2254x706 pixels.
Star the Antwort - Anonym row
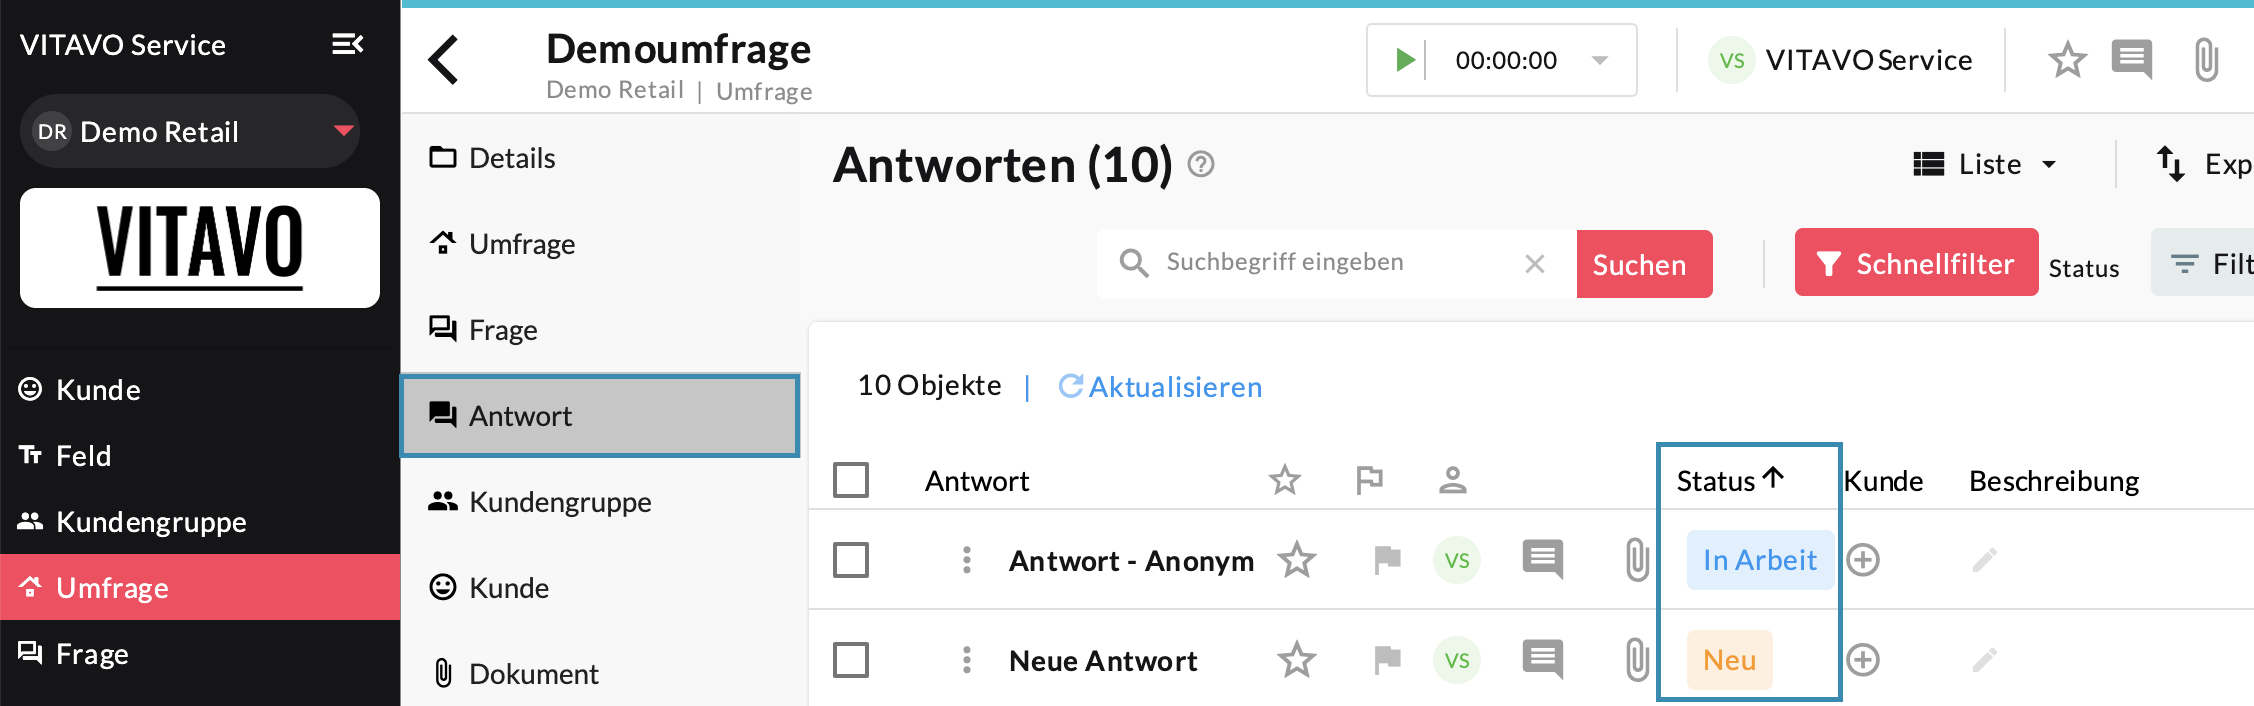1297,560
